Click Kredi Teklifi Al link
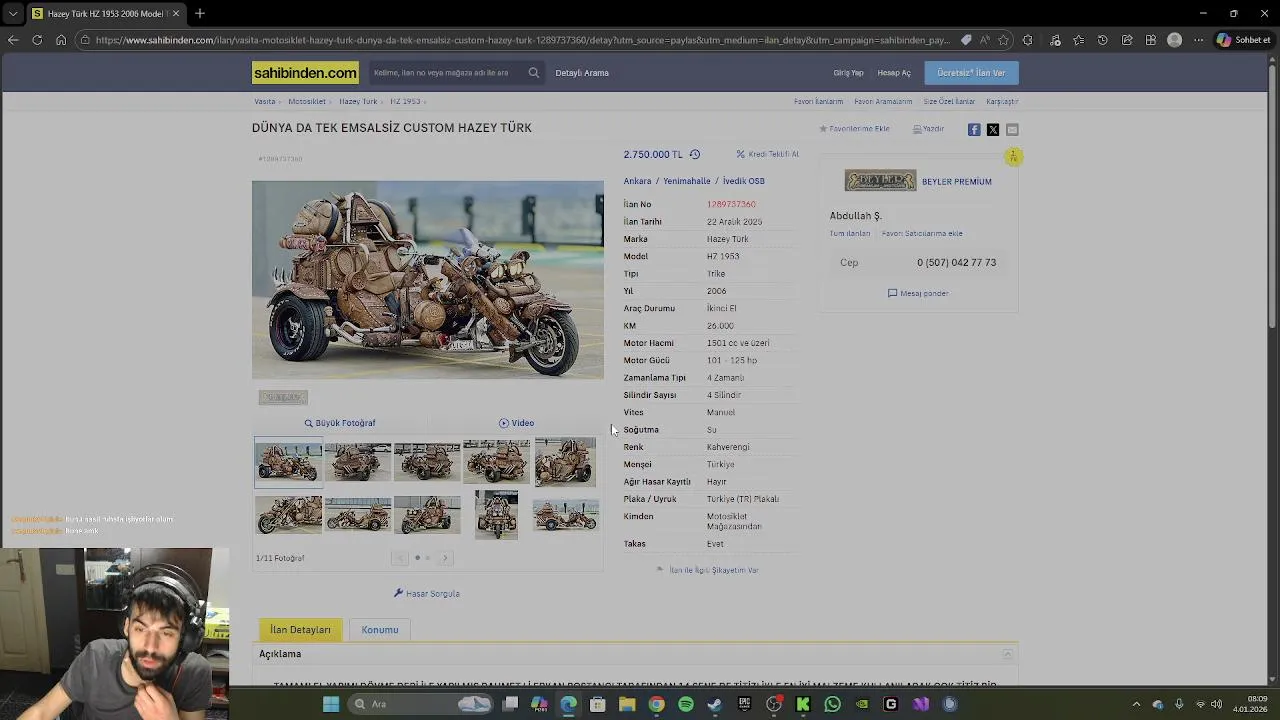This screenshot has height=720, width=1280. (x=768, y=154)
